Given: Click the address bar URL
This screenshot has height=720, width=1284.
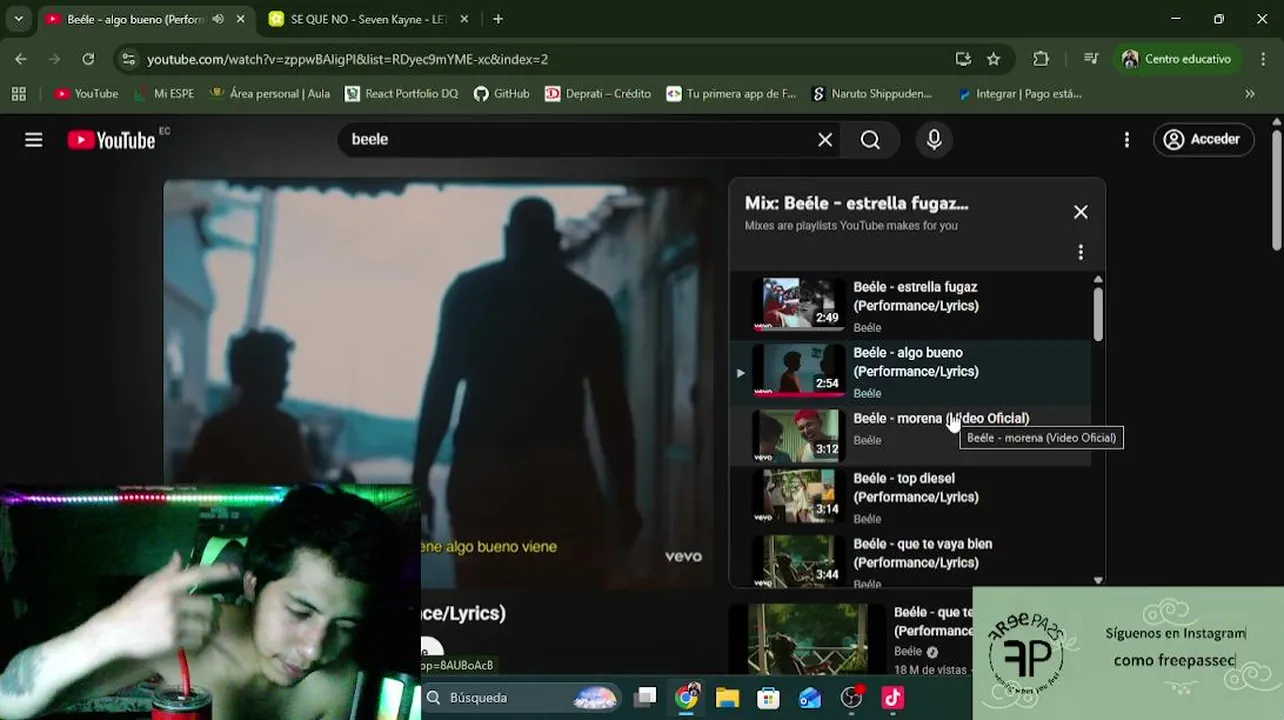Looking at the screenshot, I should pos(347,59).
